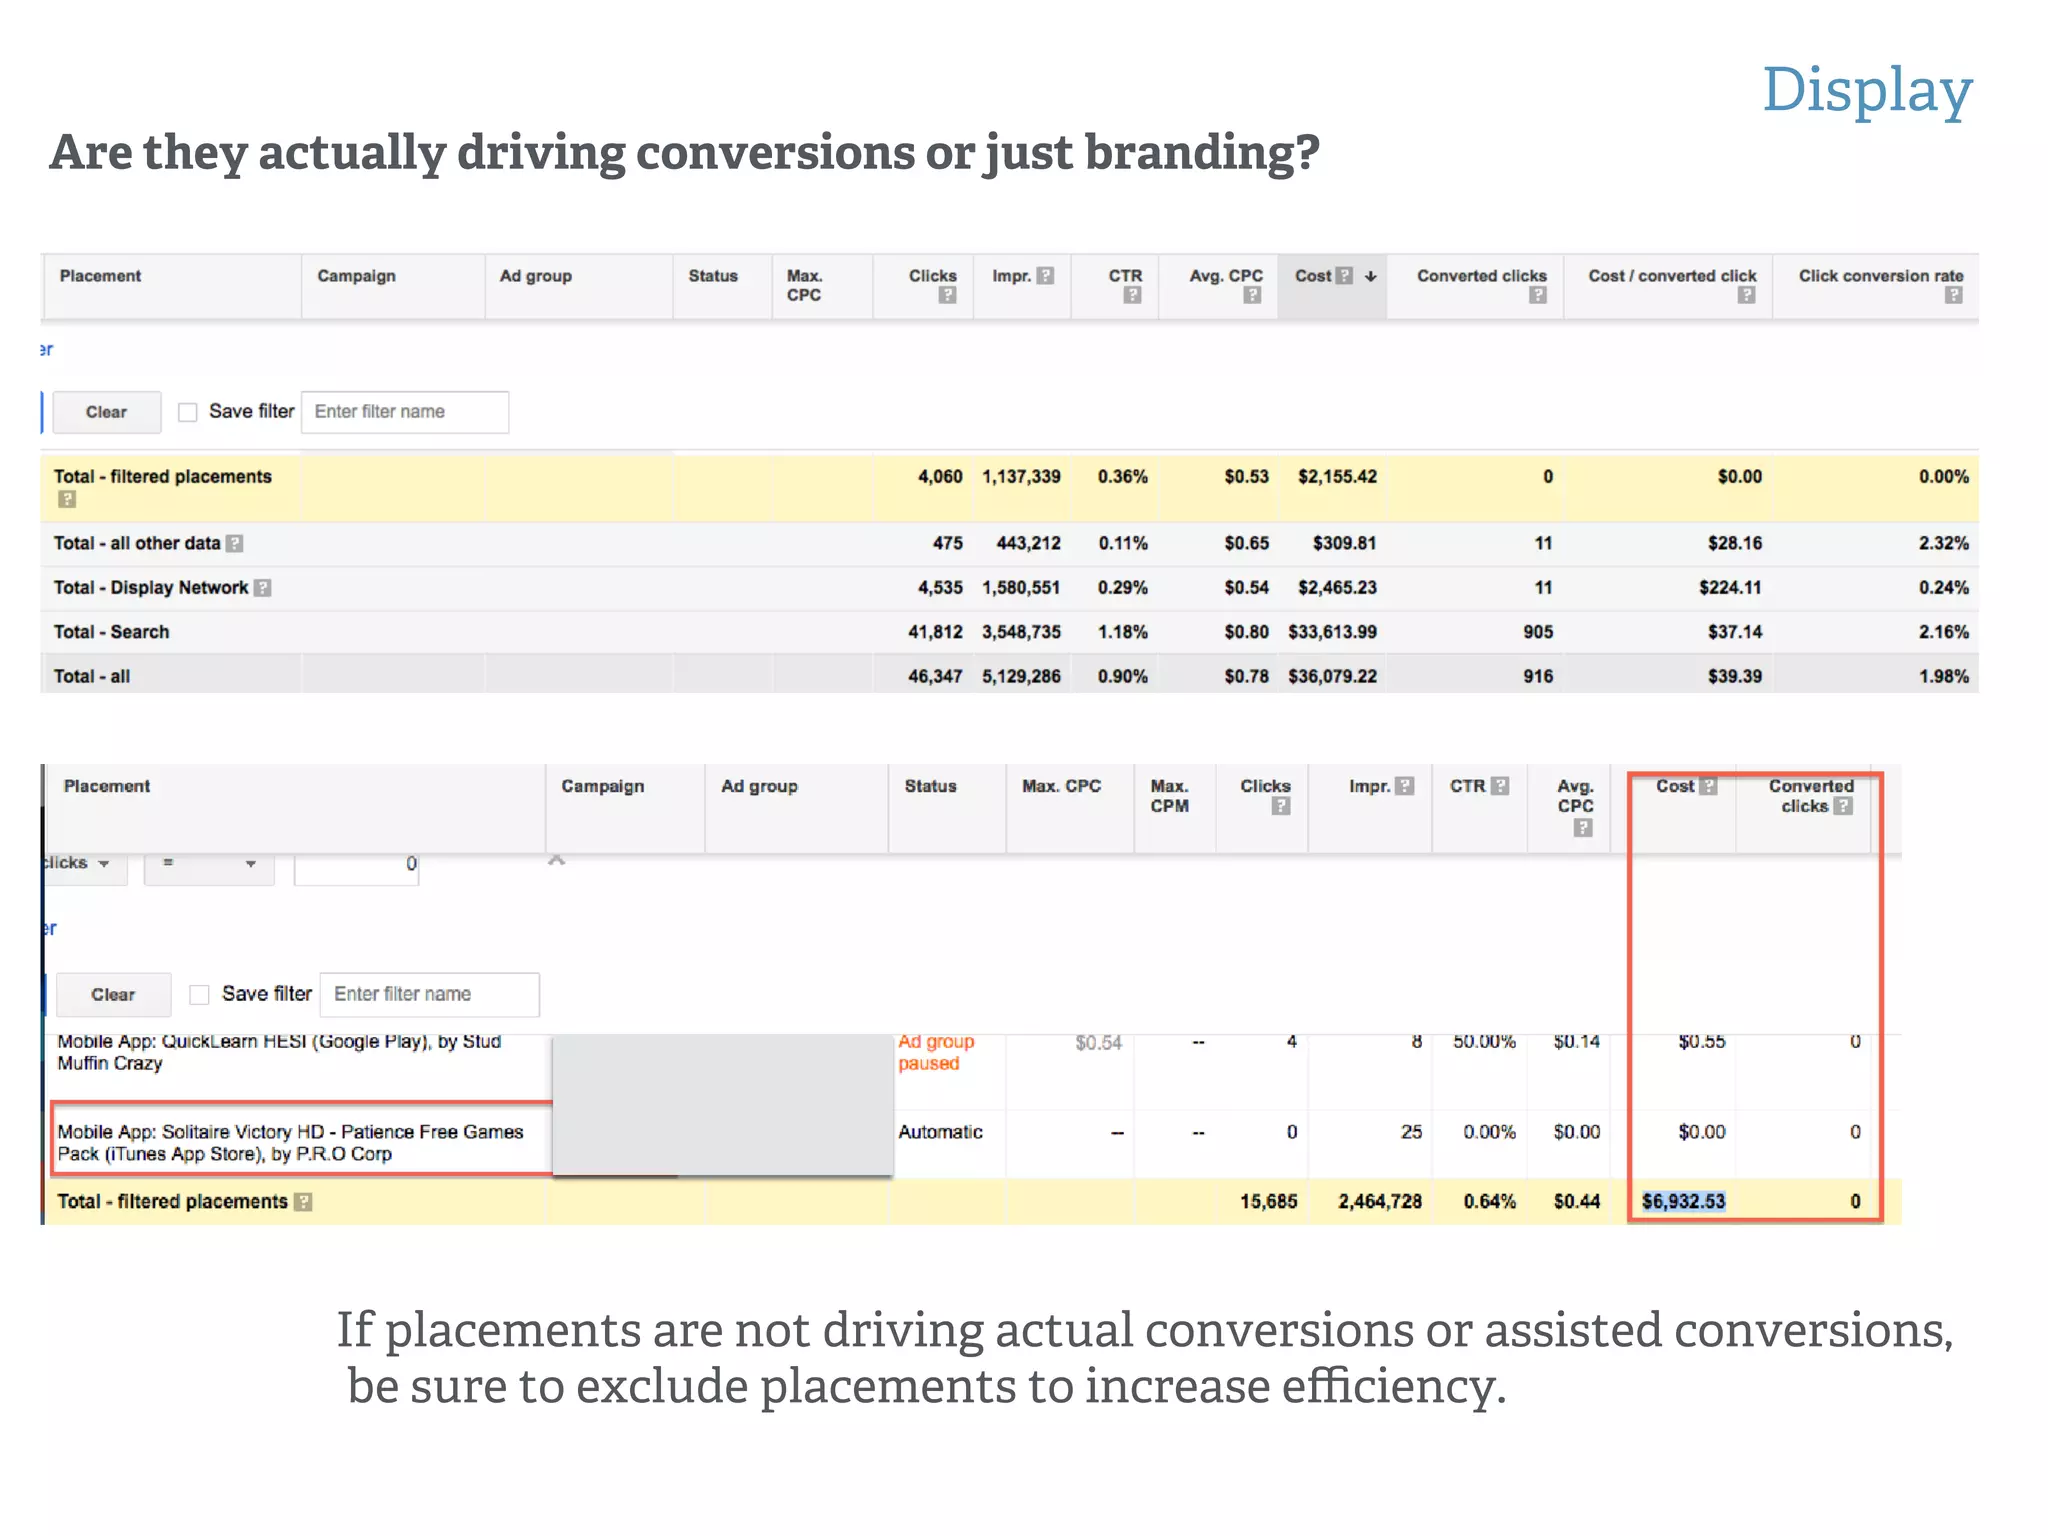Click help icon under Converted clicks top table
Image resolution: width=2048 pixels, height=1536 pixels.
pyautogui.click(x=1538, y=295)
